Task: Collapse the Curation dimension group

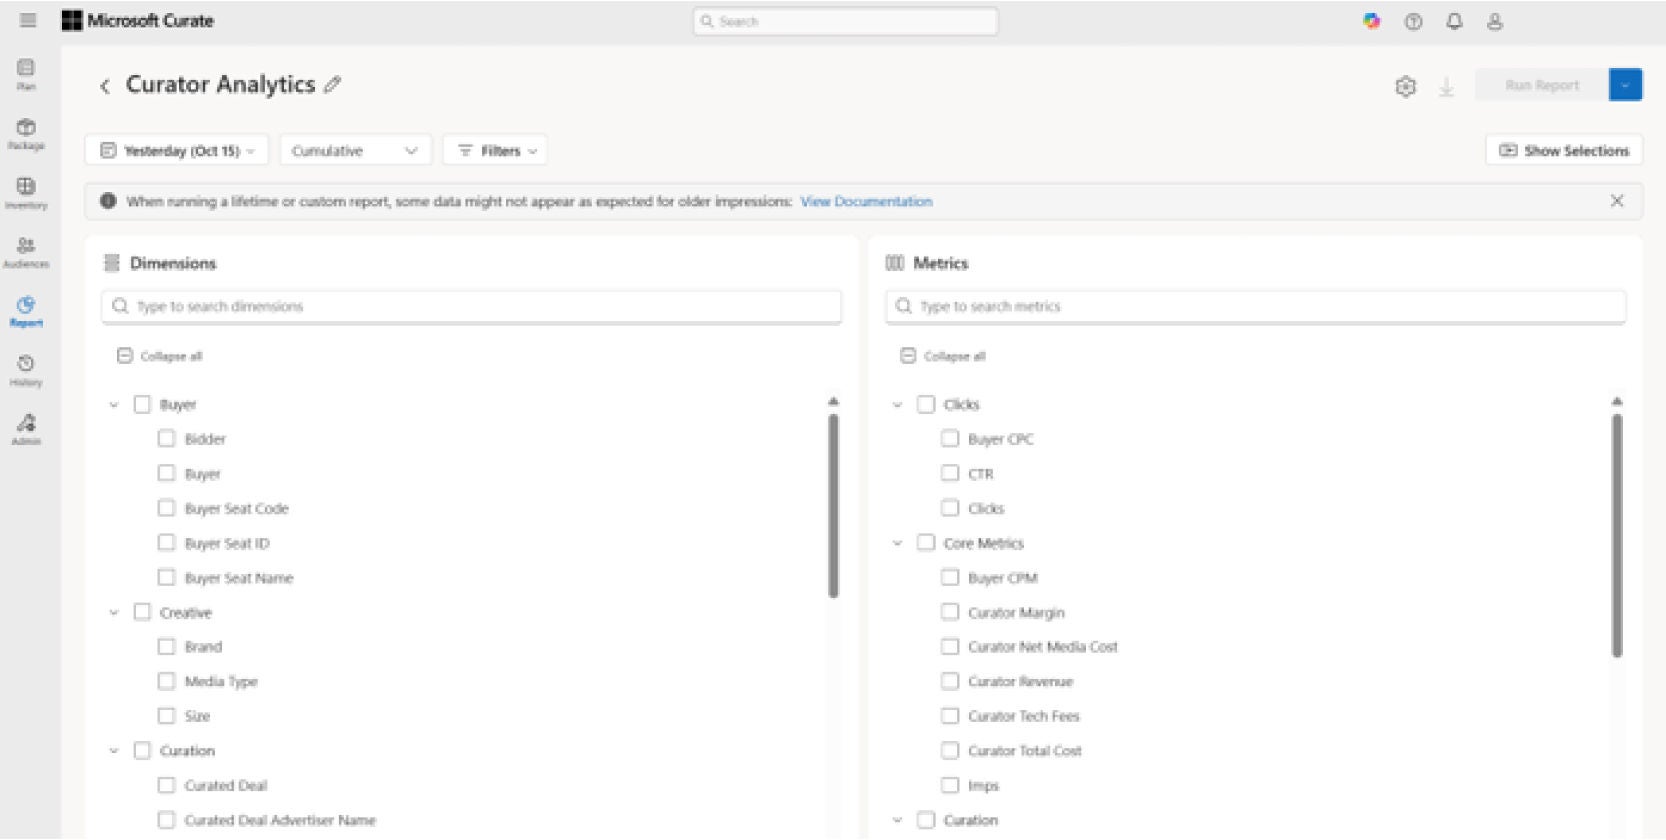Action: (114, 751)
